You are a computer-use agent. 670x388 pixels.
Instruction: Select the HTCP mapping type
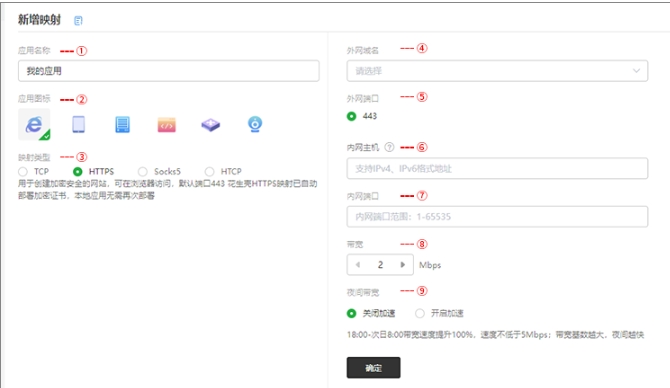[209, 171]
